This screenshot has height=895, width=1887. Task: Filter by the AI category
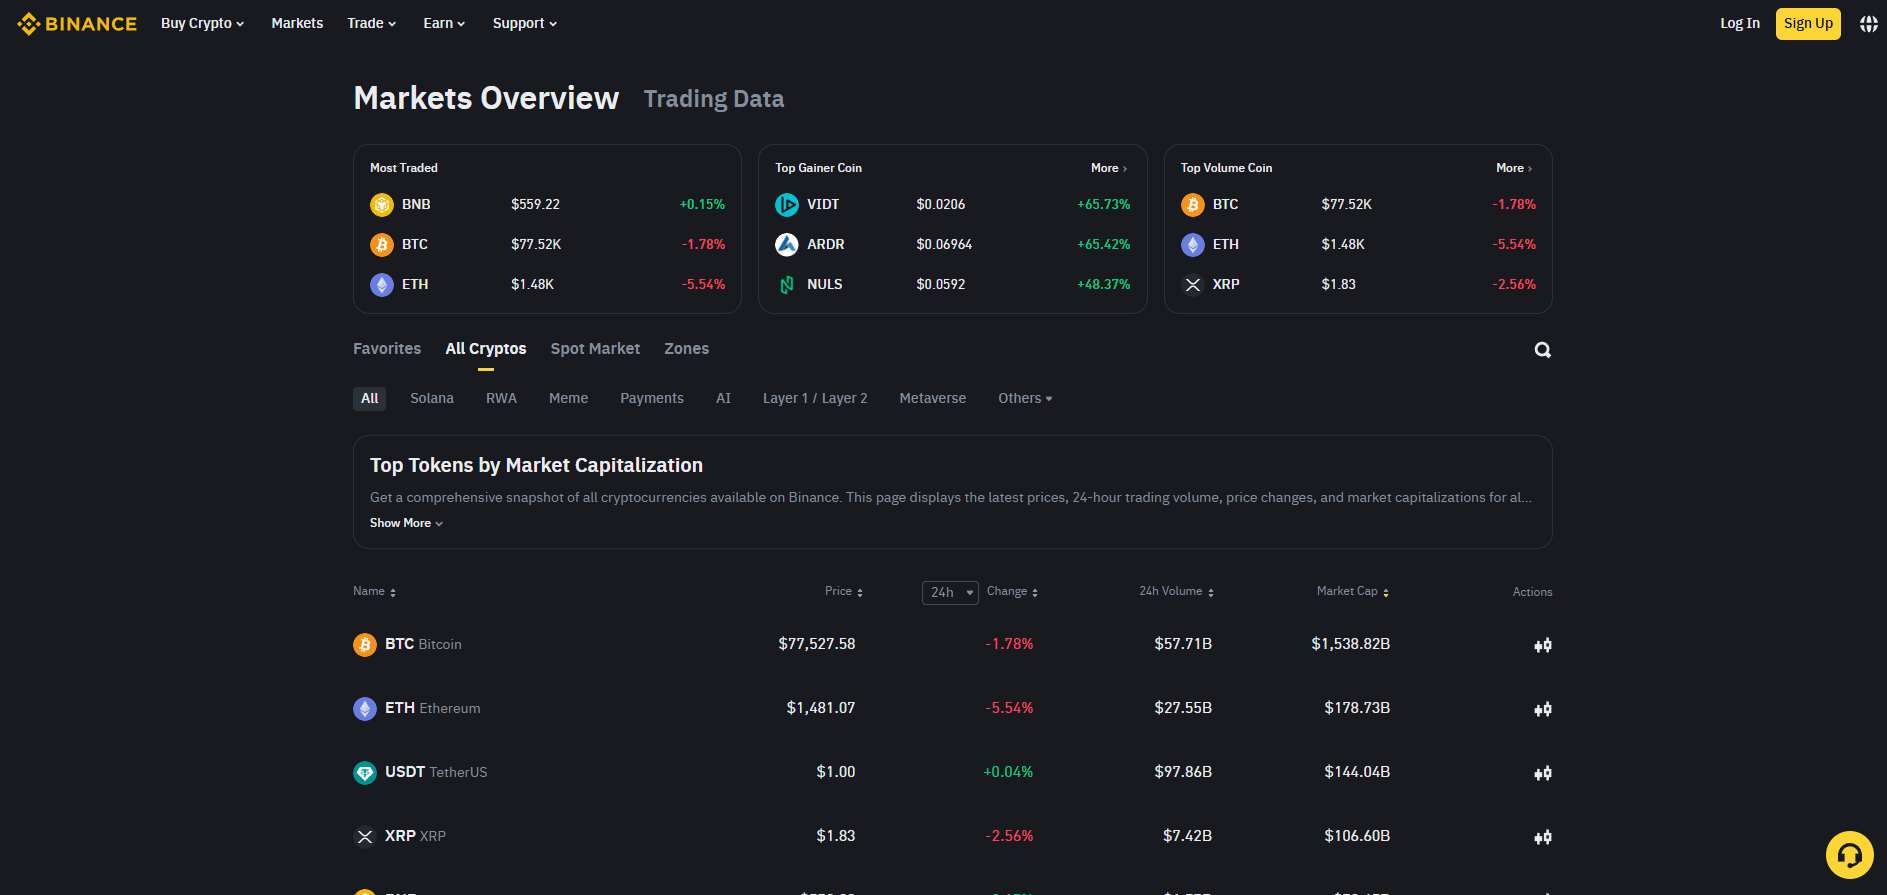pos(723,398)
